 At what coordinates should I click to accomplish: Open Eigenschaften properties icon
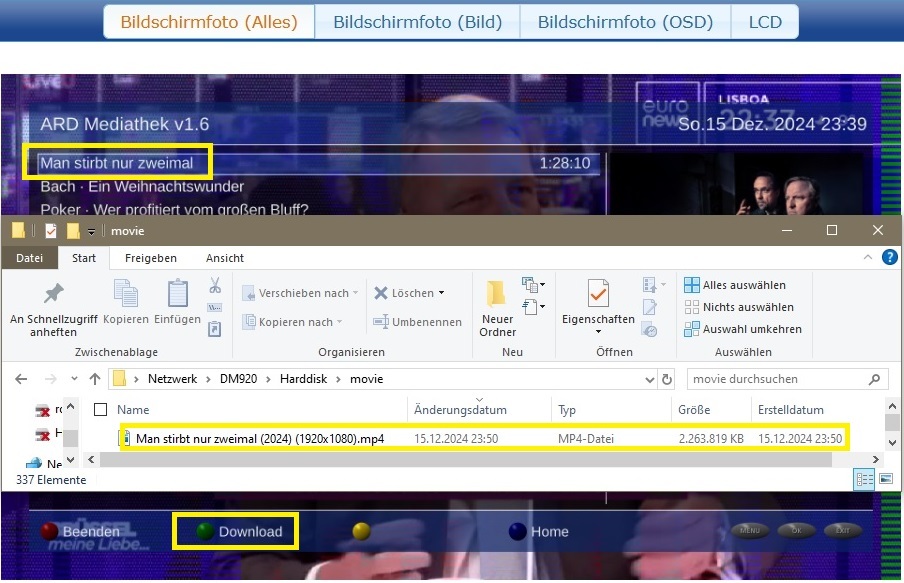[x=598, y=294]
